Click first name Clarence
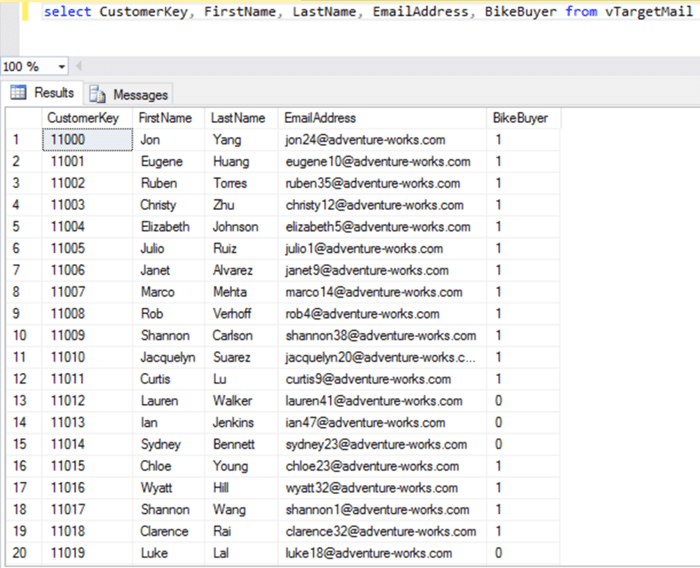Screen dimensions: 700x568 coord(164,531)
